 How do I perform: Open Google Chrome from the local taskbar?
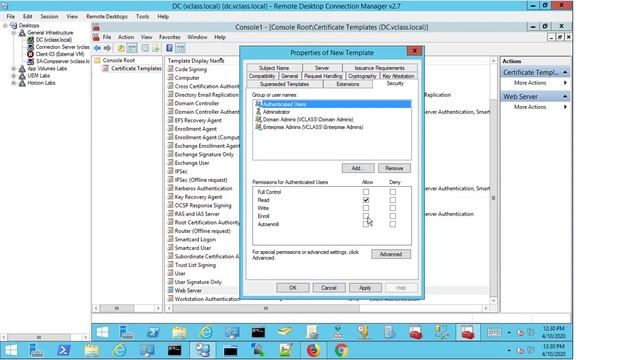341,350
